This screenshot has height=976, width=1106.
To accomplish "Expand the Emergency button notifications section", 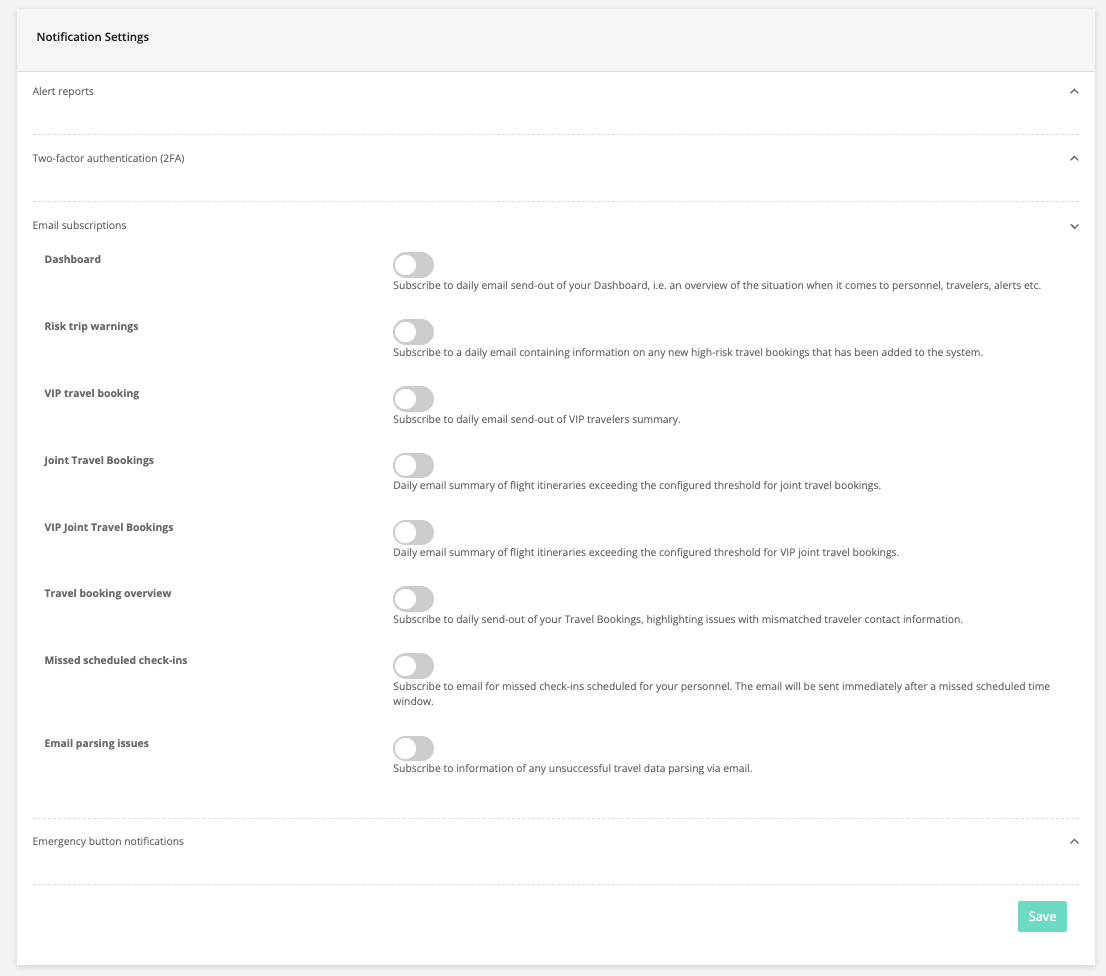I will coord(1074,841).
